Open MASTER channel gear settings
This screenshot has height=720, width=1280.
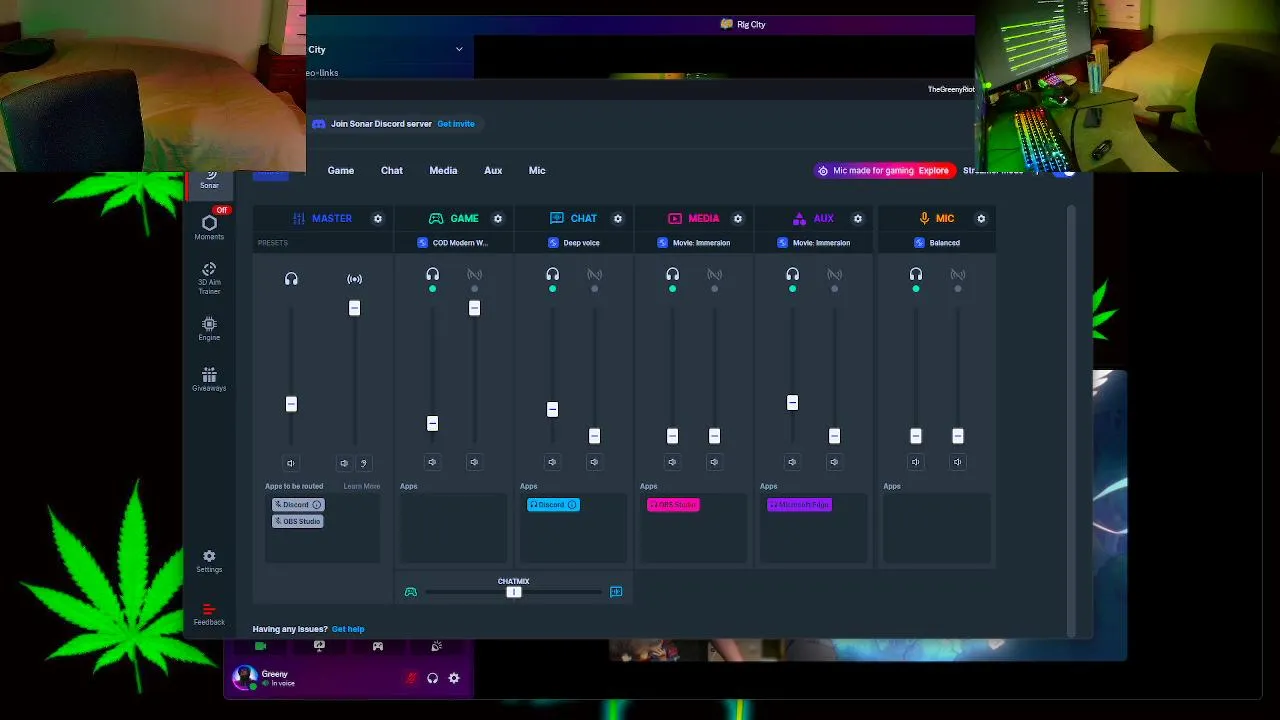378,218
